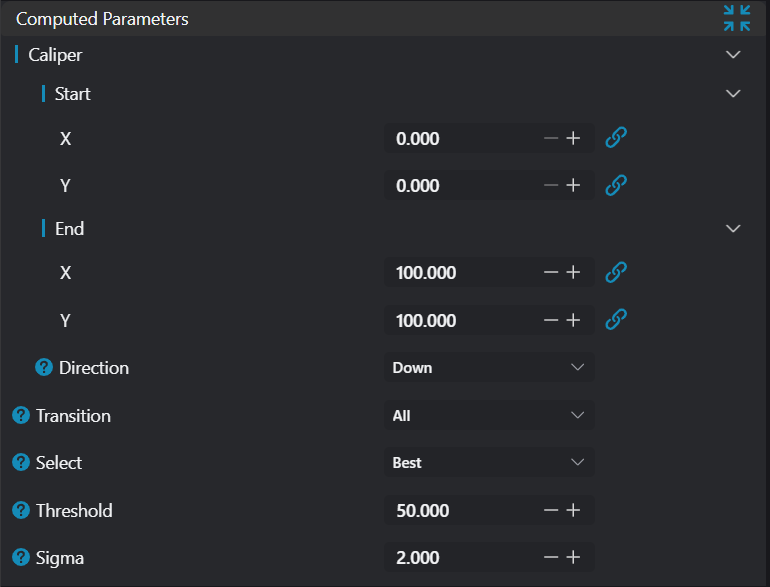770x587 pixels.
Task: Show help for Sigma parameter
Action: pos(21,557)
